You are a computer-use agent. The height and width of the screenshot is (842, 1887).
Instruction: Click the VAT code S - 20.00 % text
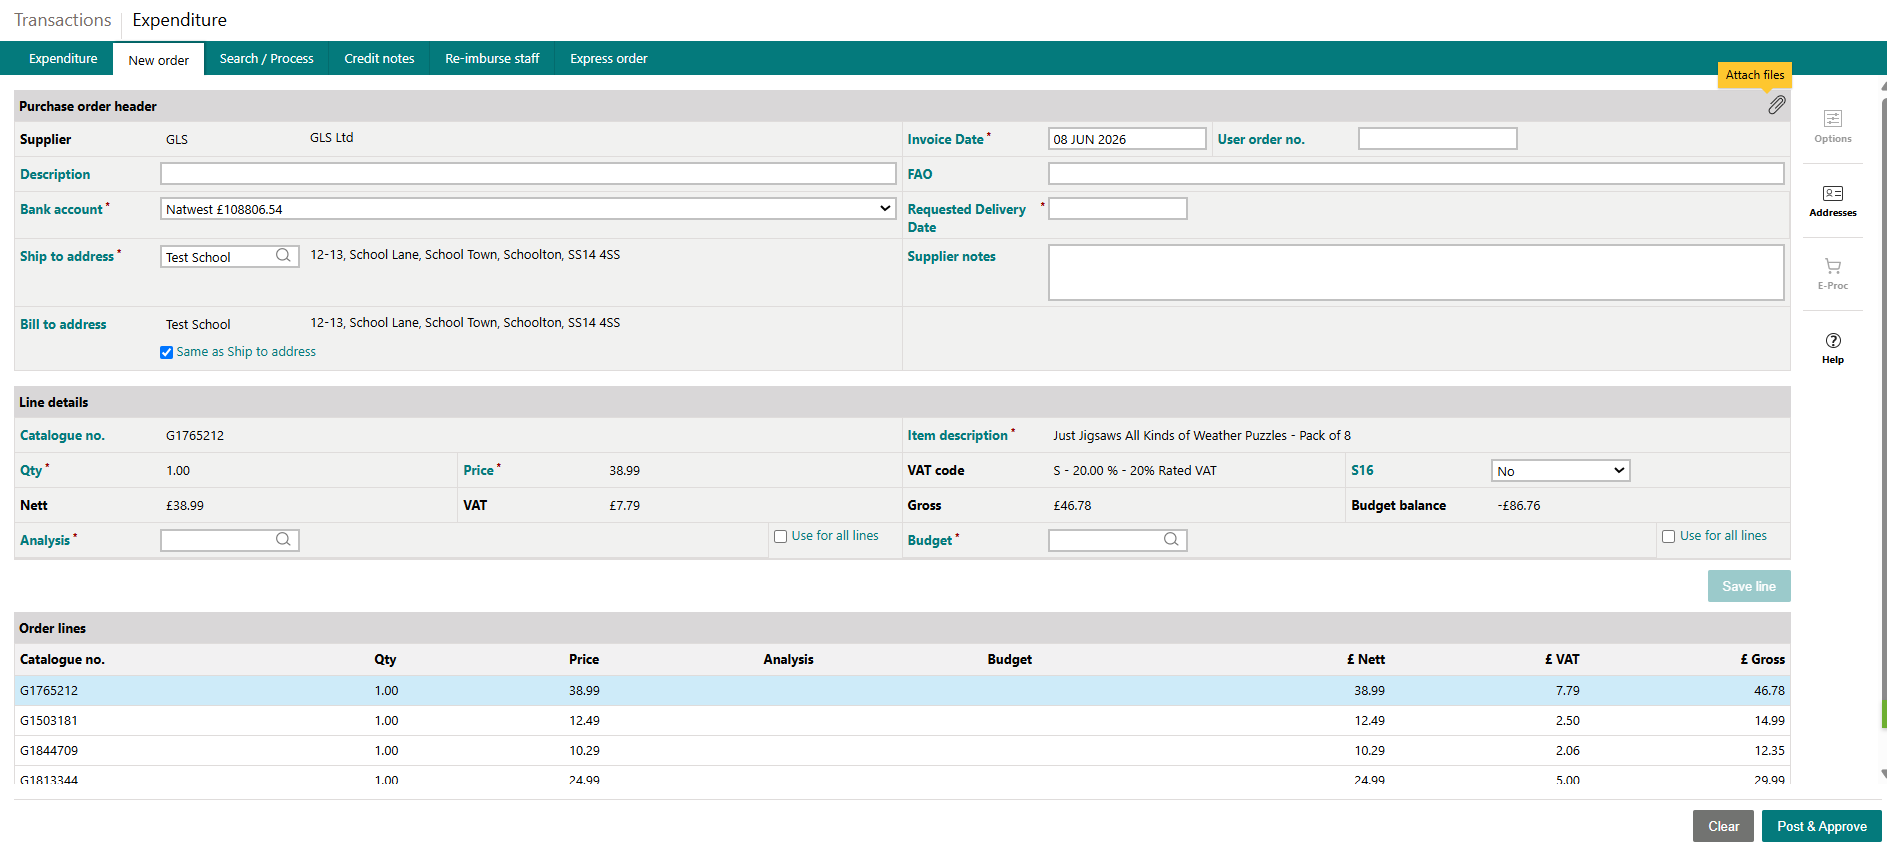pos(1135,471)
